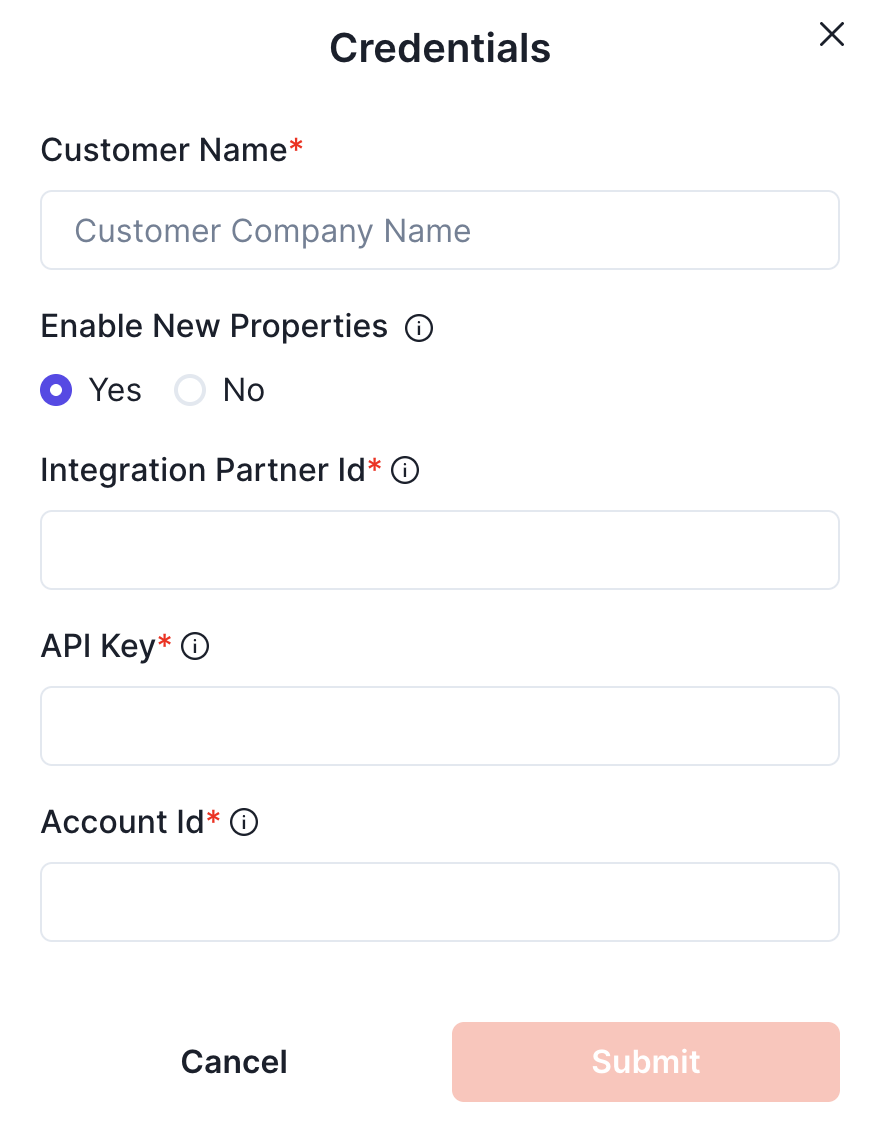This screenshot has width=876, height=1128.
Task: Close the Credentials dialog with the X
Action: [831, 35]
